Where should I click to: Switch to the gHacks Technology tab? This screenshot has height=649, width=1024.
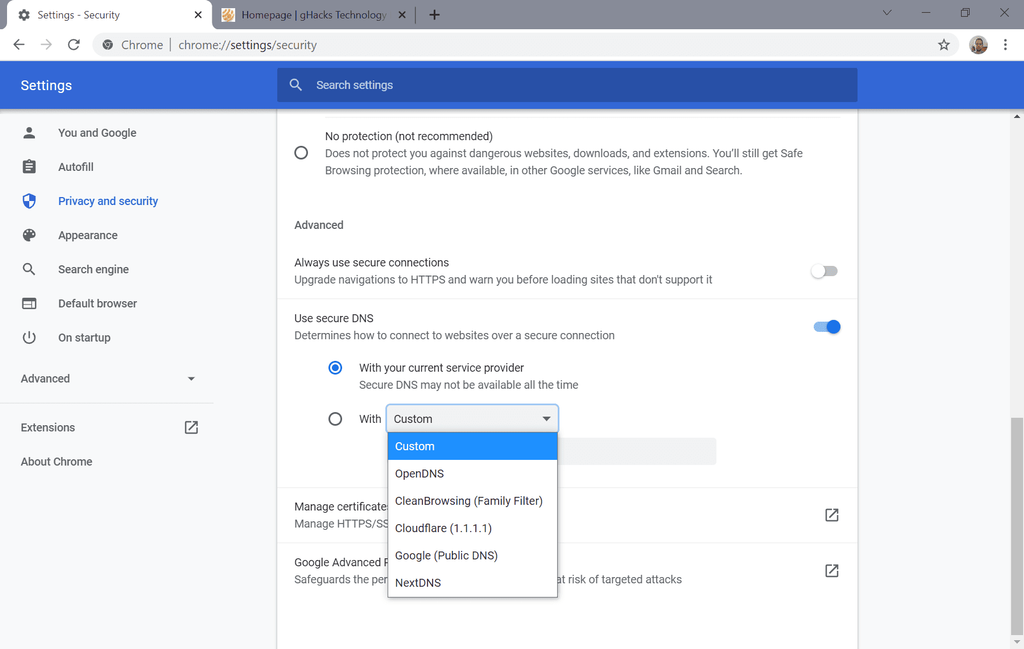312,15
